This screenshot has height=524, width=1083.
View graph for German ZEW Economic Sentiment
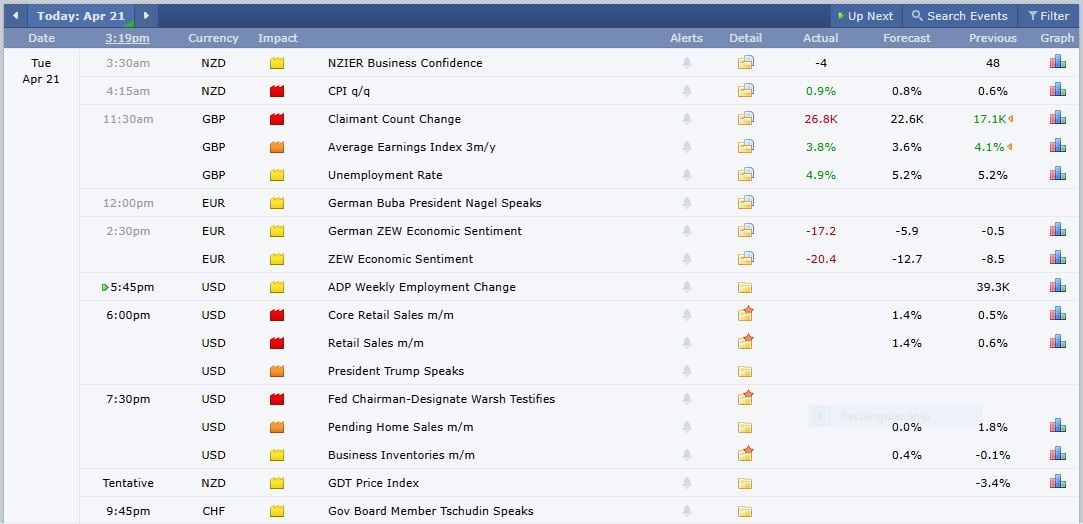click(1057, 230)
